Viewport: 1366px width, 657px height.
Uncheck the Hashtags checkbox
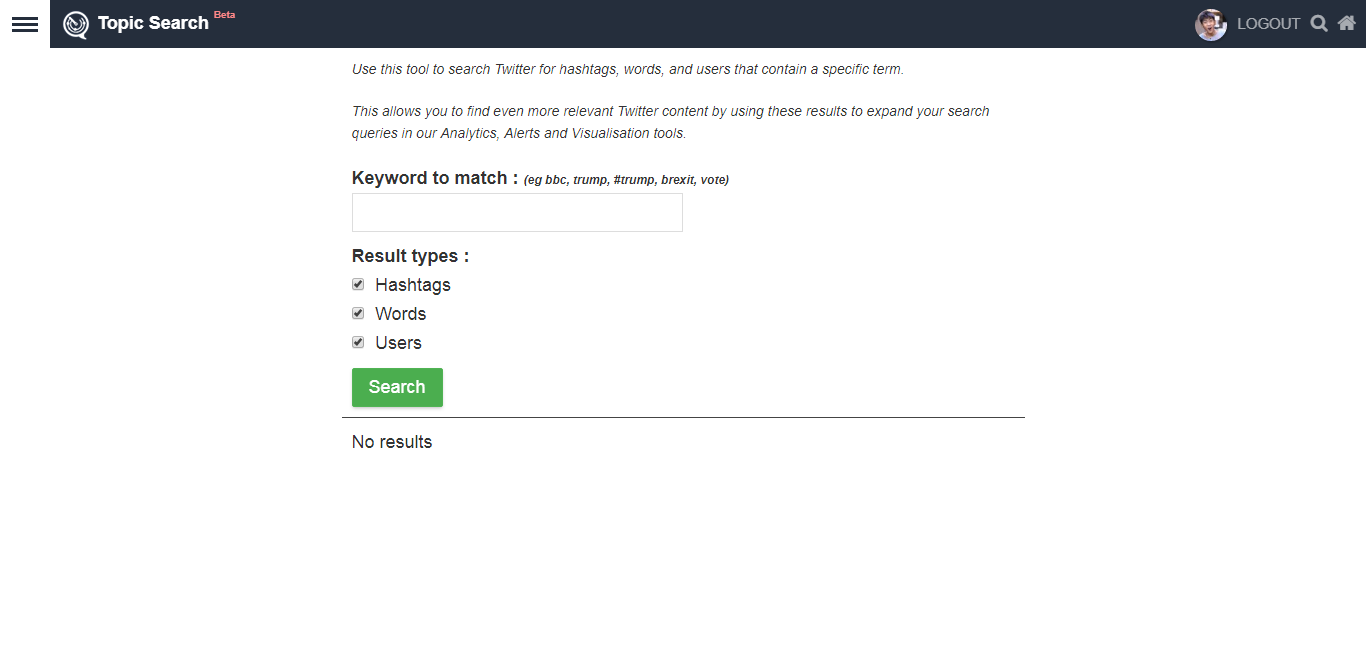tap(358, 285)
